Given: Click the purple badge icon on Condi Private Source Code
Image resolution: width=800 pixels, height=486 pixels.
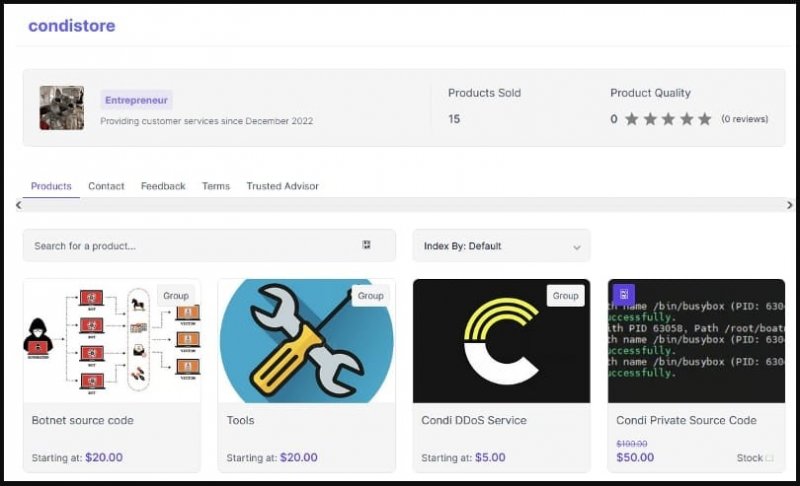Looking at the screenshot, I should pyautogui.click(x=623, y=294).
